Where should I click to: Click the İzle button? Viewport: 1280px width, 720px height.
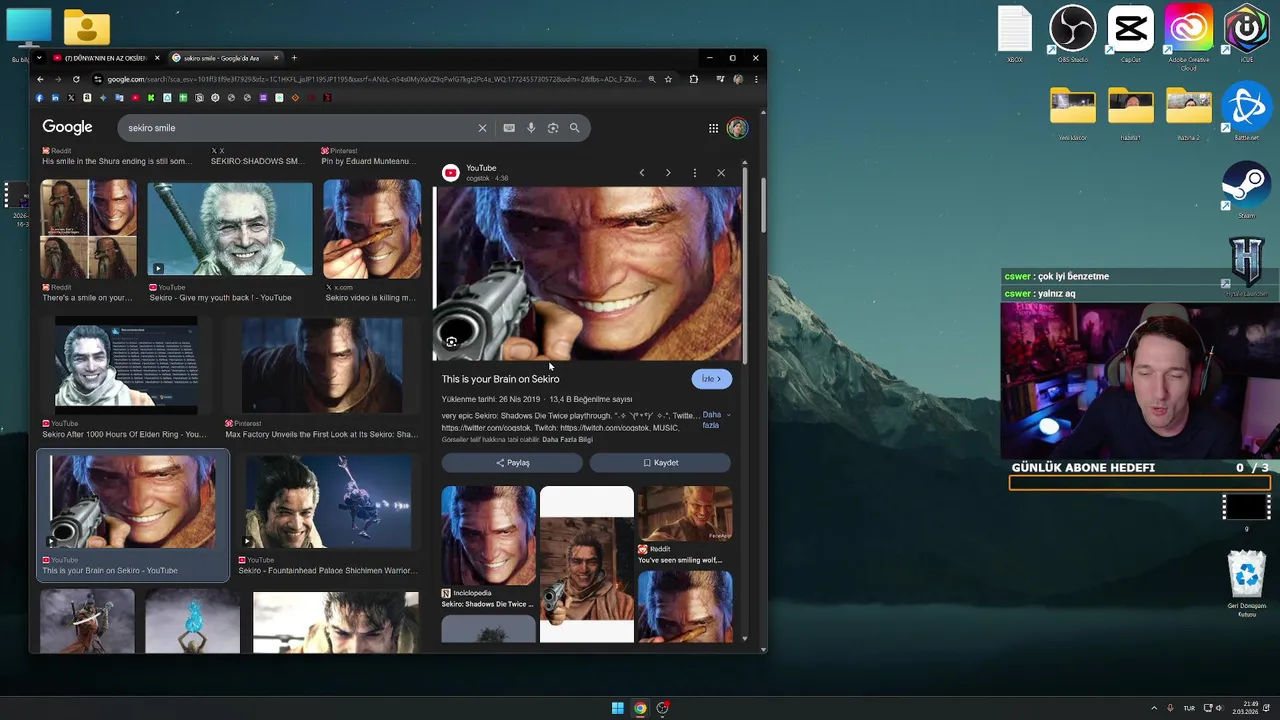[x=712, y=379]
